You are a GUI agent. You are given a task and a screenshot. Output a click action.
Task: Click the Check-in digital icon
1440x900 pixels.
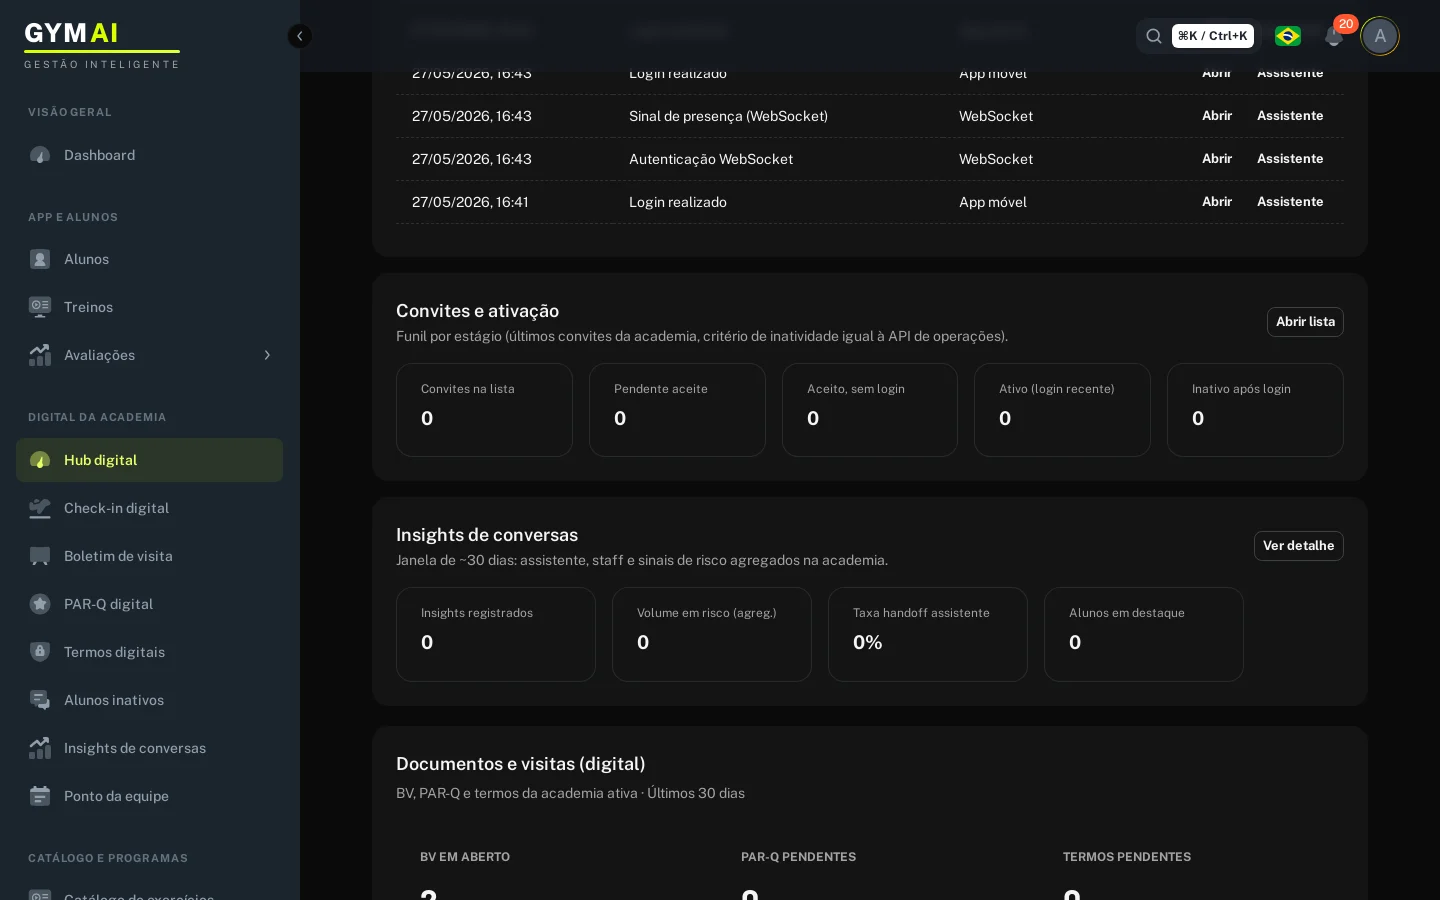point(40,508)
